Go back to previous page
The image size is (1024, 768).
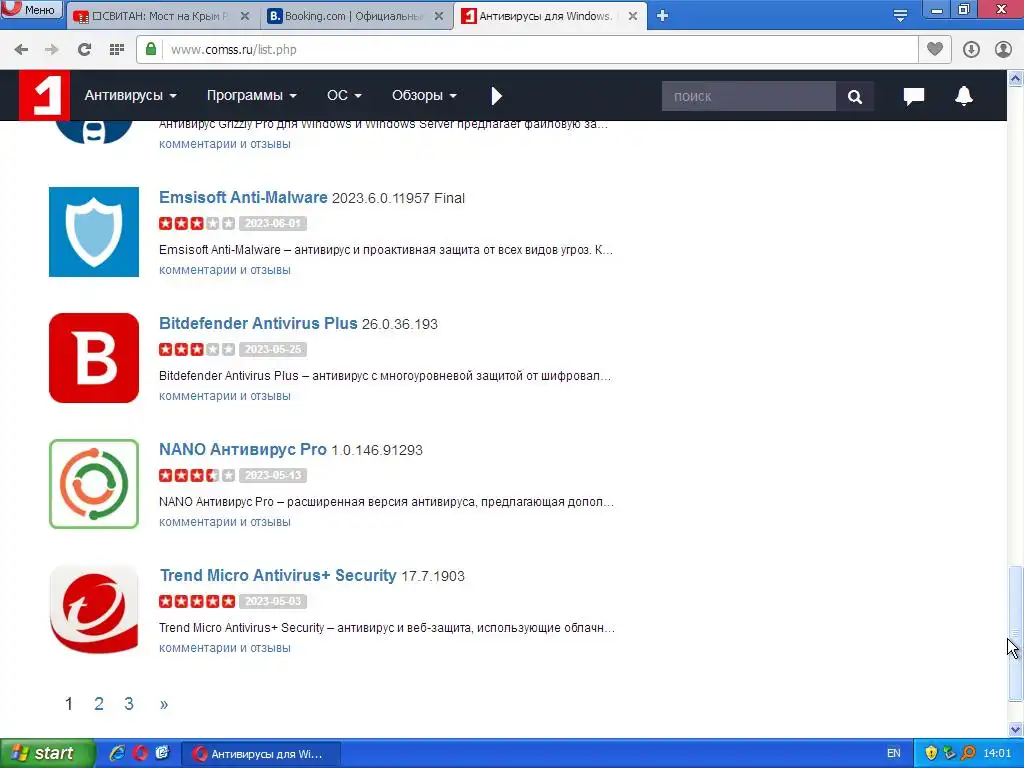(x=21, y=50)
